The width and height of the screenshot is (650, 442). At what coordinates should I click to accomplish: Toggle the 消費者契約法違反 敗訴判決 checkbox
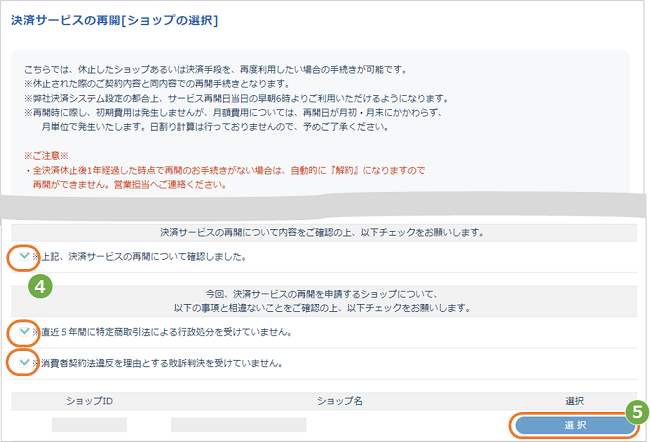pyautogui.click(x=24, y=363)
